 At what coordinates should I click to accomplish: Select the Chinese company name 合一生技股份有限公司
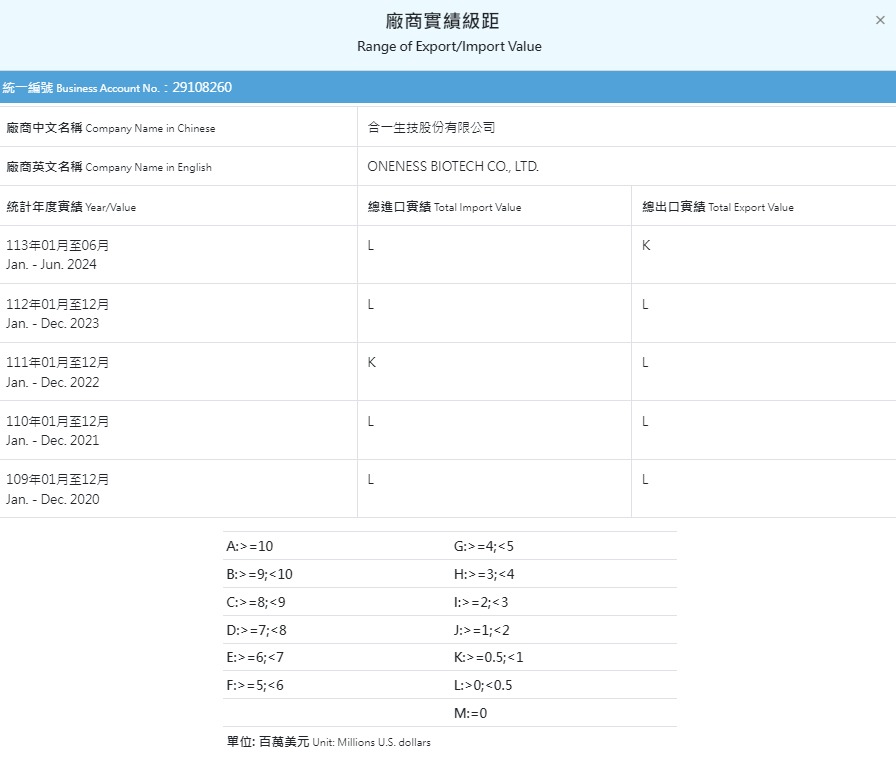tap(431, 128)
